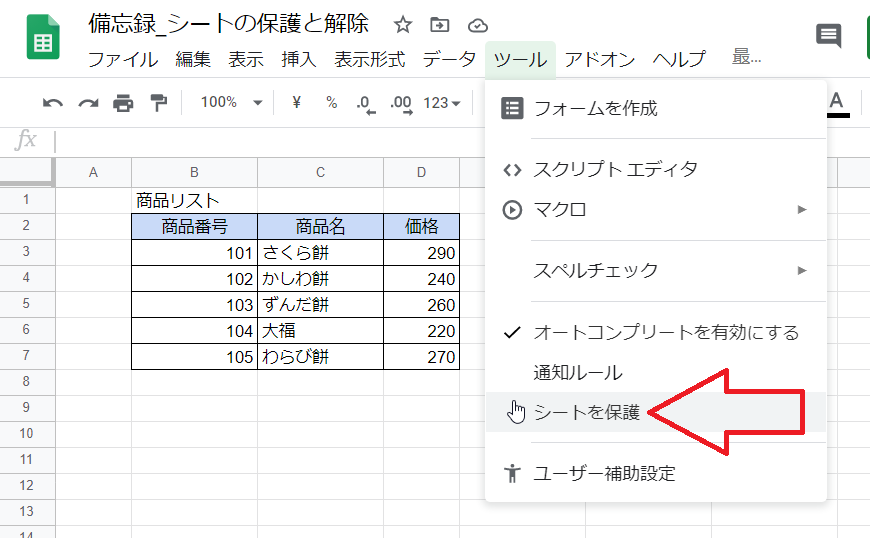Image resolution: width=870 pixels, height=538 pixels.
Task: Choose シートを保護 menu item
Action: [x=655, y=412]
